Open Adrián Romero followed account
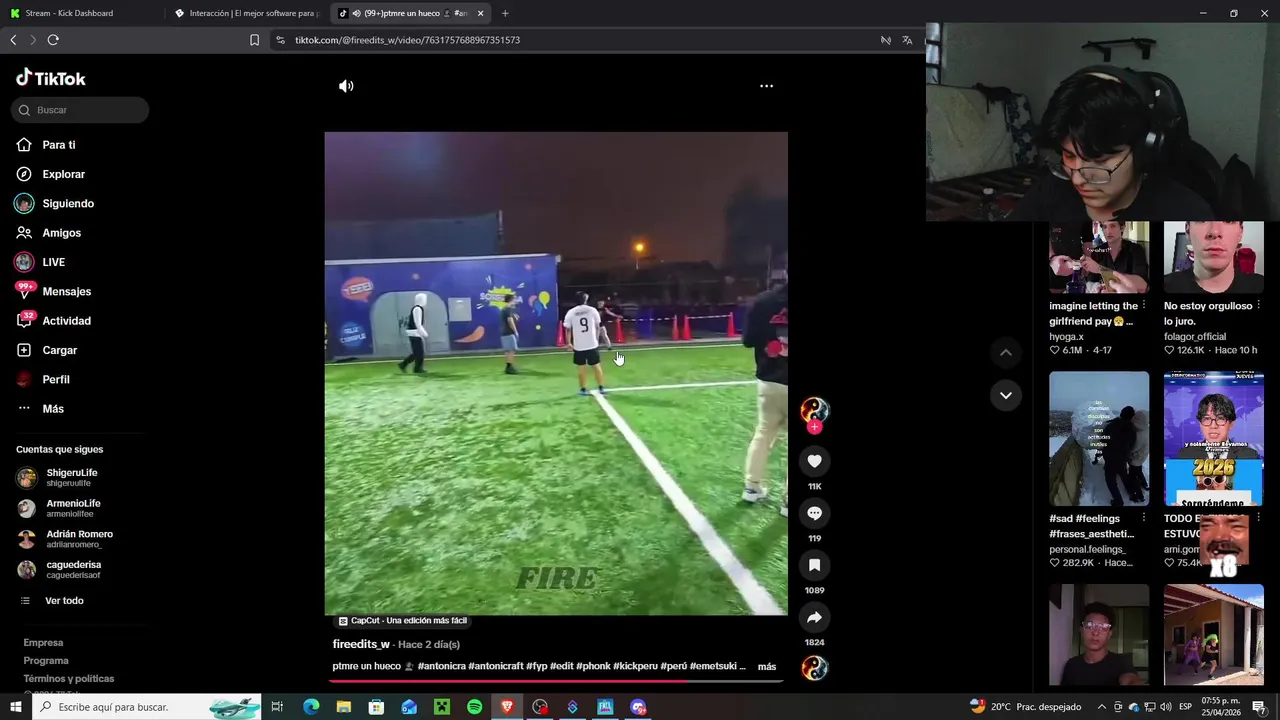 (x=78, y=539)
